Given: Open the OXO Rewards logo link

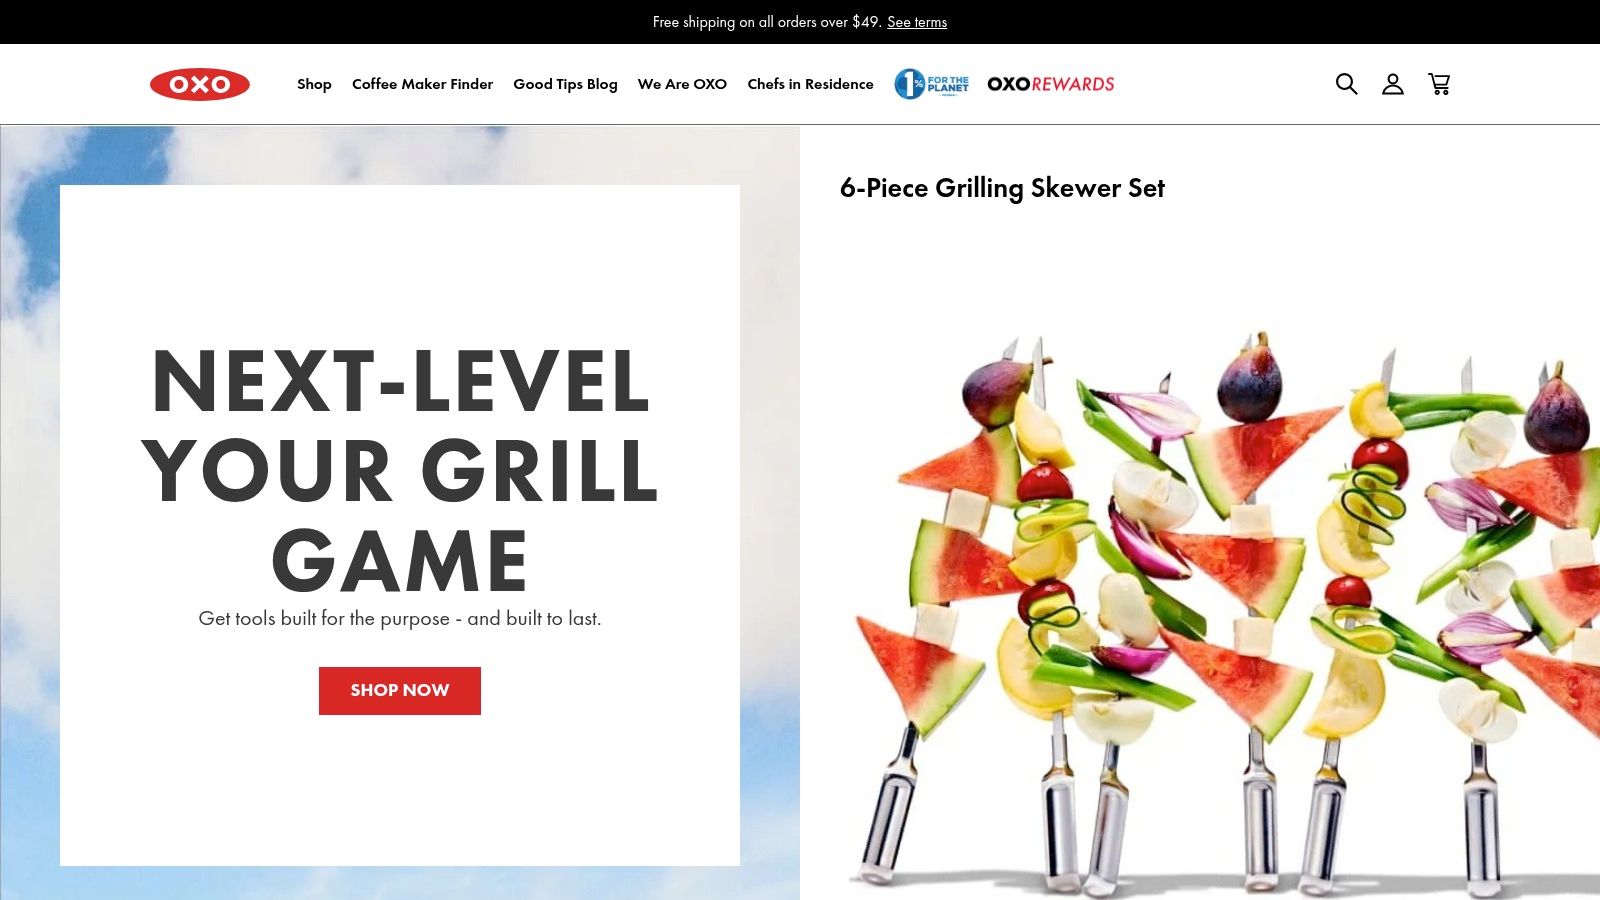Looking at the screenshot, I should (x=1051, y=84).
